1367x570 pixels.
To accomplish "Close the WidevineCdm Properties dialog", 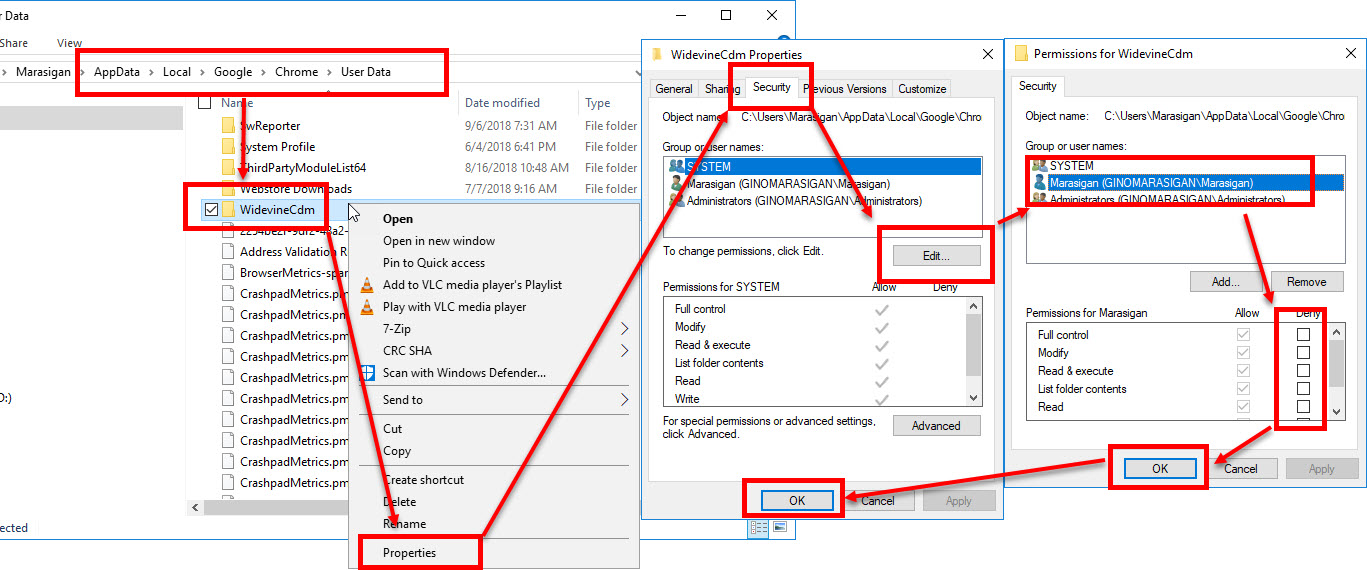I will click(x=986, y=54).
